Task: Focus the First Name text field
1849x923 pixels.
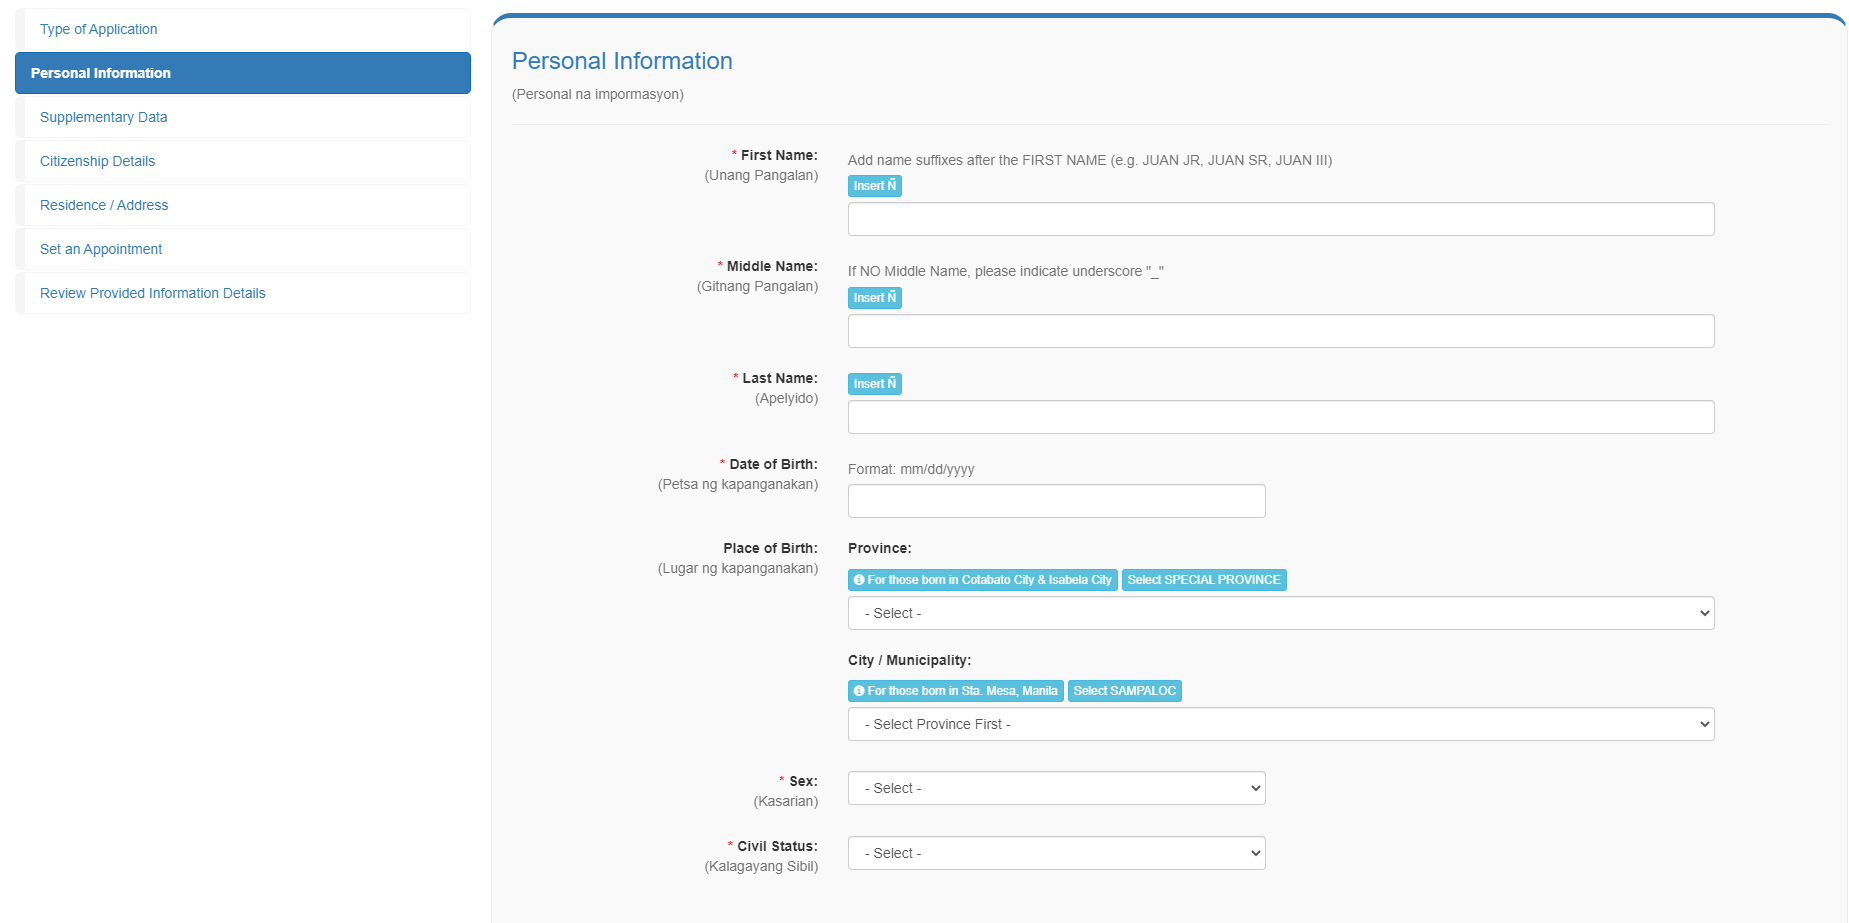Action: (x=1280, y=219)
